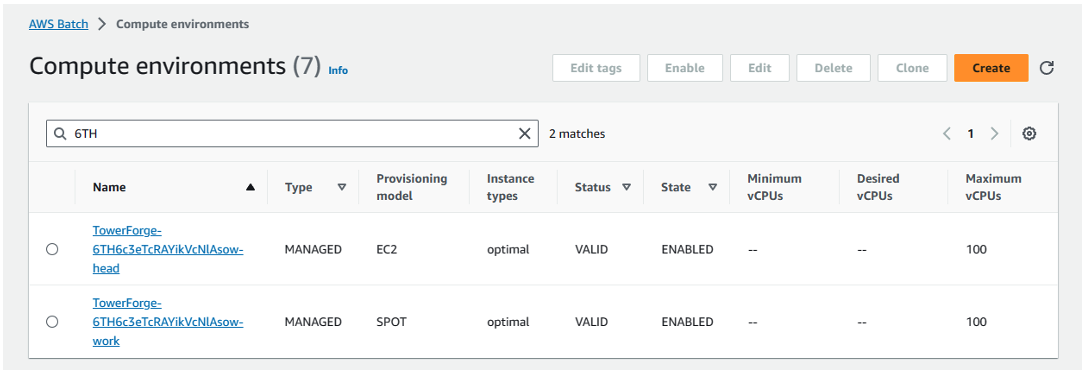The height and width of the screenshot is (373, 1088).
Task: Open TowerForge-6TH6c3eTcRAYikVcNlAsow-work link
Action: click(168, 322)
